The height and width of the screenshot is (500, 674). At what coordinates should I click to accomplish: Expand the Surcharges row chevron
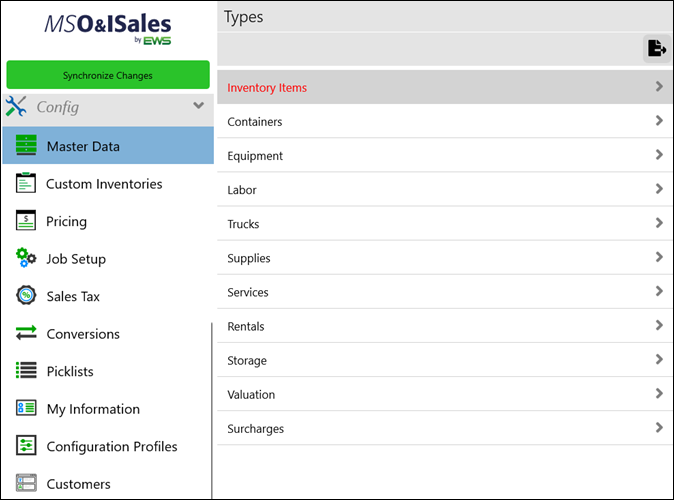[658, 428]
